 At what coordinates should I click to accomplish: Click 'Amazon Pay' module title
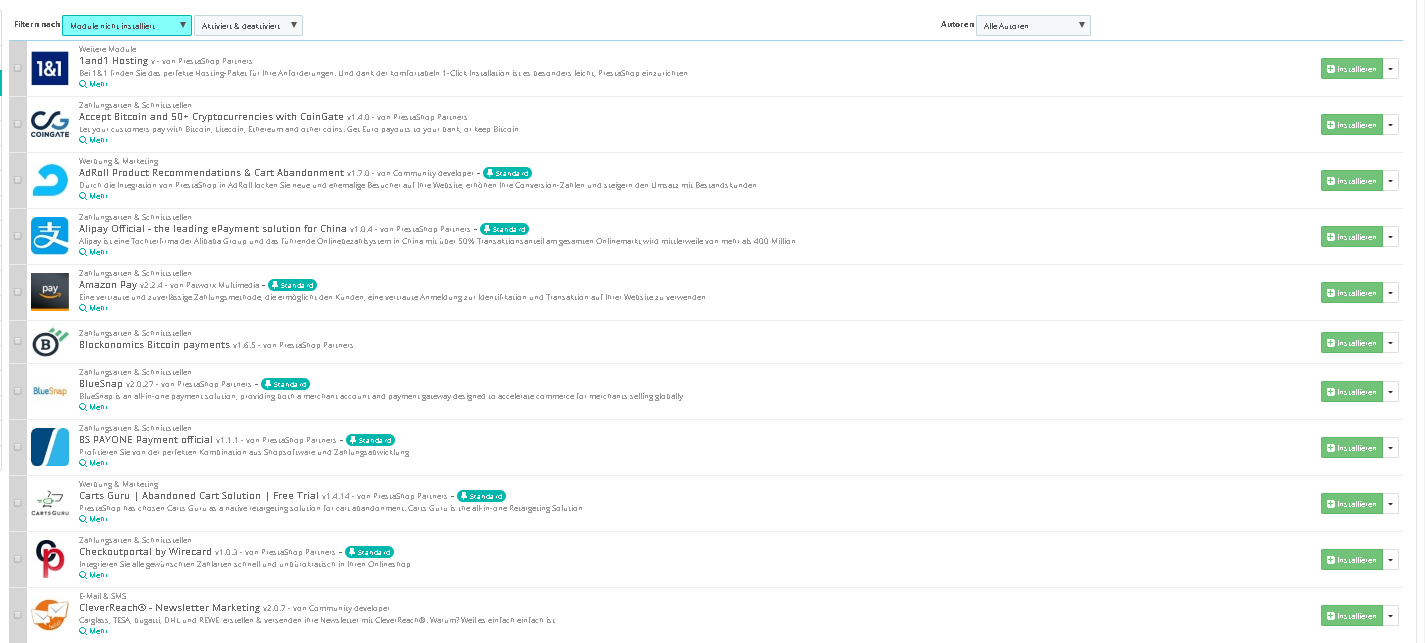click(x=108, y=285)
